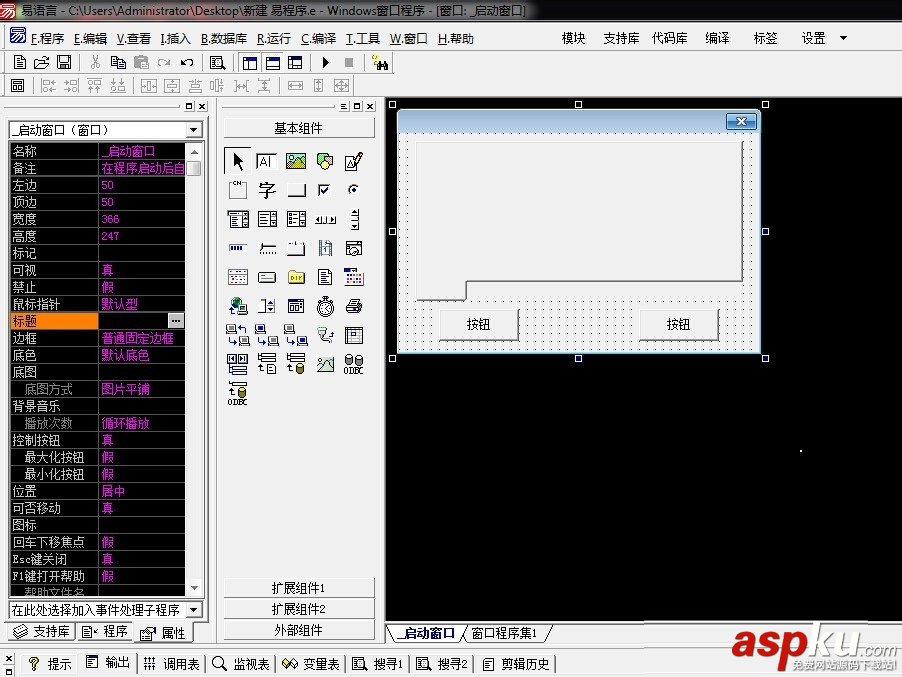
Task: Open the ellipsis button for 标题 property
Action: 176,320
